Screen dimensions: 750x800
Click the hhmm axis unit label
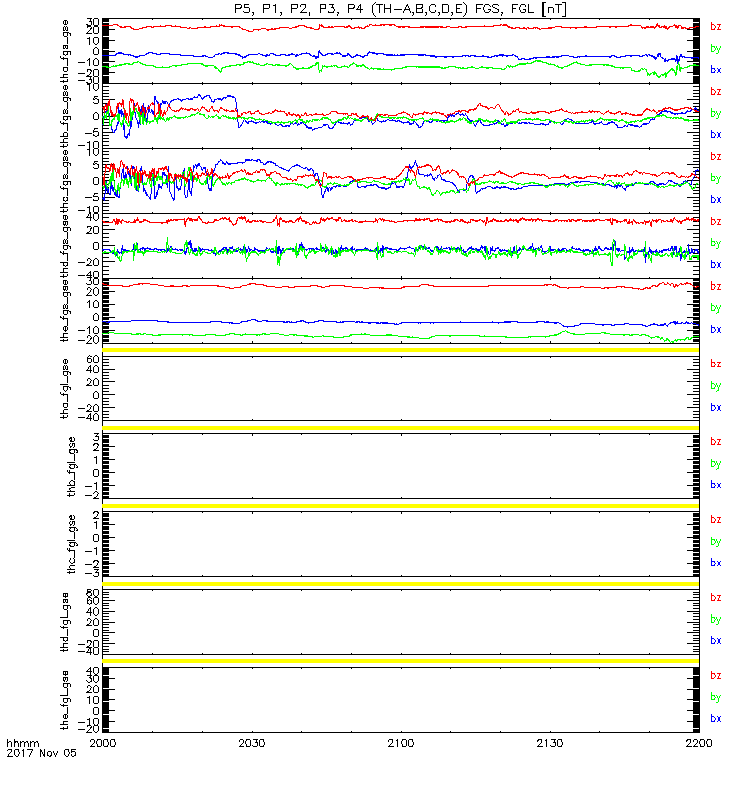tap(22, 743)
